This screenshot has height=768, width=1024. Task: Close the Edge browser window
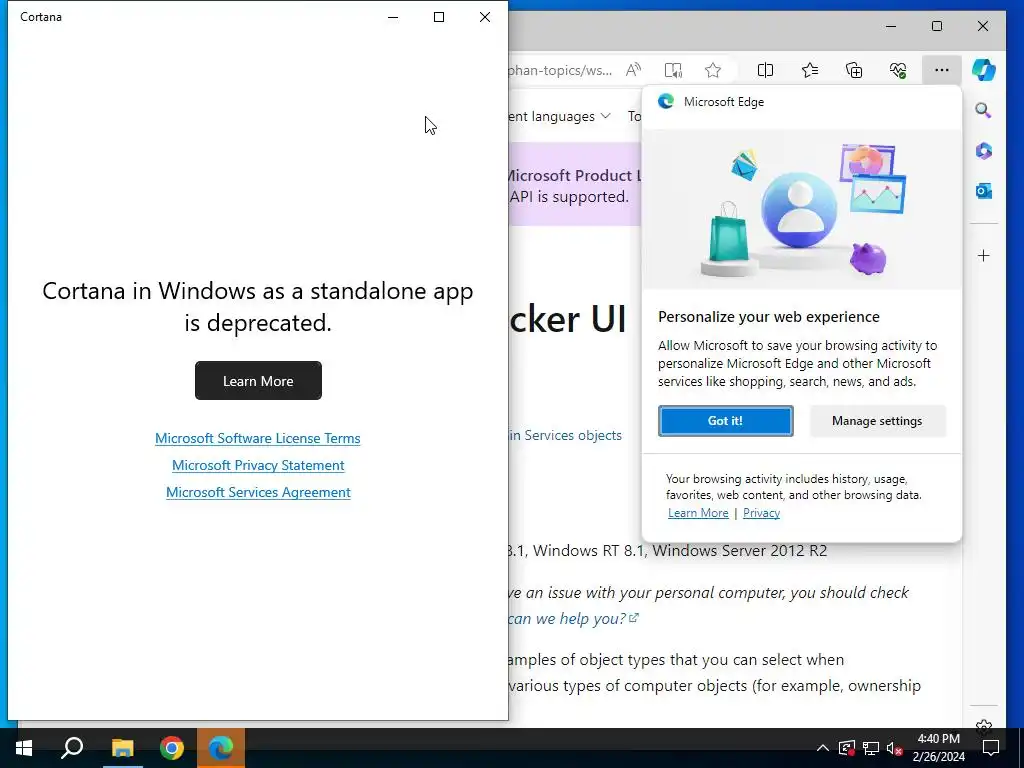[982, 26]
